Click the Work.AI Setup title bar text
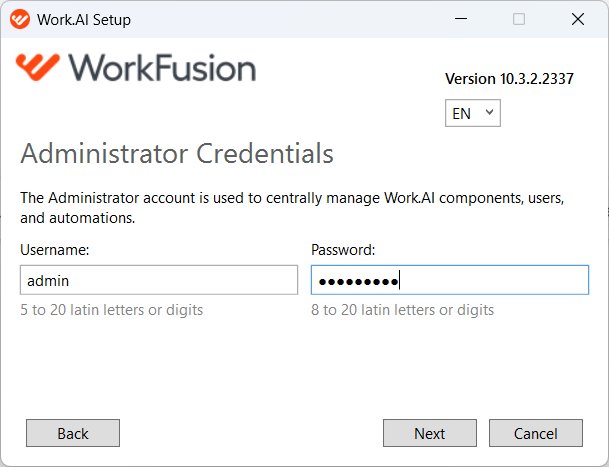 pos(84,20)
